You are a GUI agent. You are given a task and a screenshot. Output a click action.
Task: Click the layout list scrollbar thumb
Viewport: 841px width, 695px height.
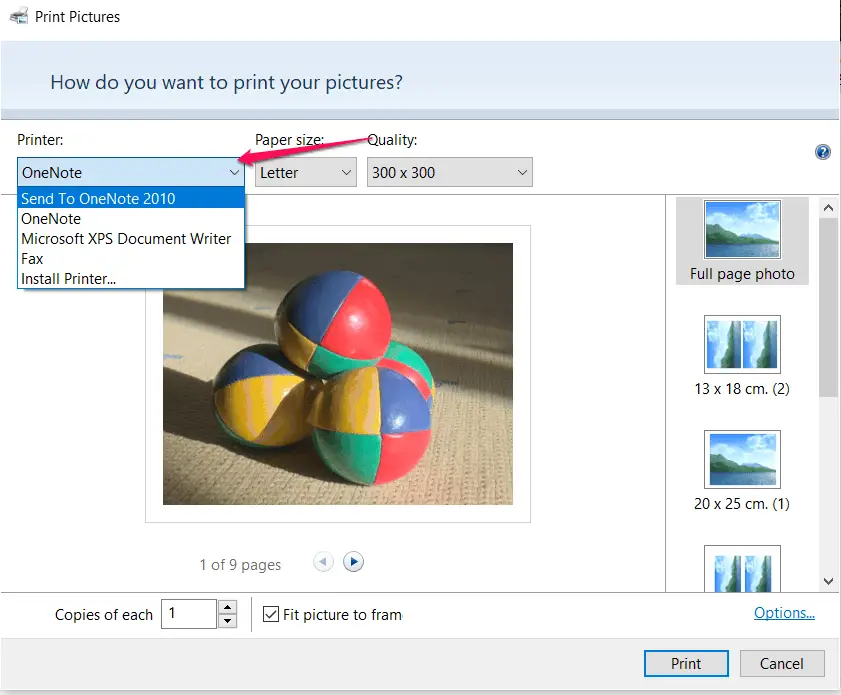(828, 307)
